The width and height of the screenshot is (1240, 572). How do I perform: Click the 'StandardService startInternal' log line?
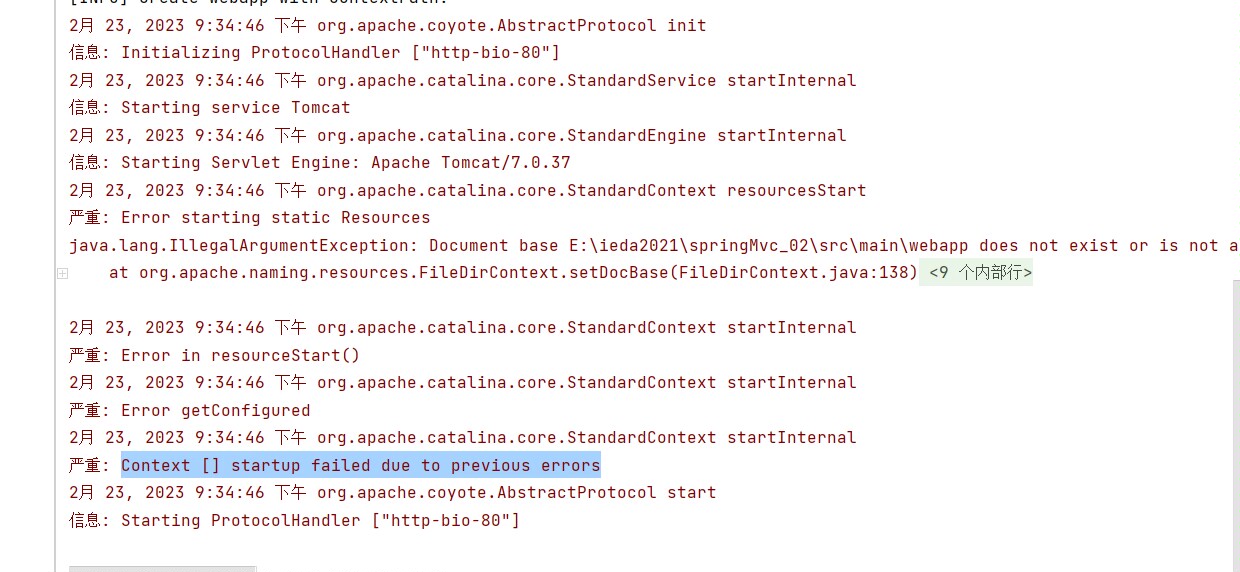(x=463, y=80)
